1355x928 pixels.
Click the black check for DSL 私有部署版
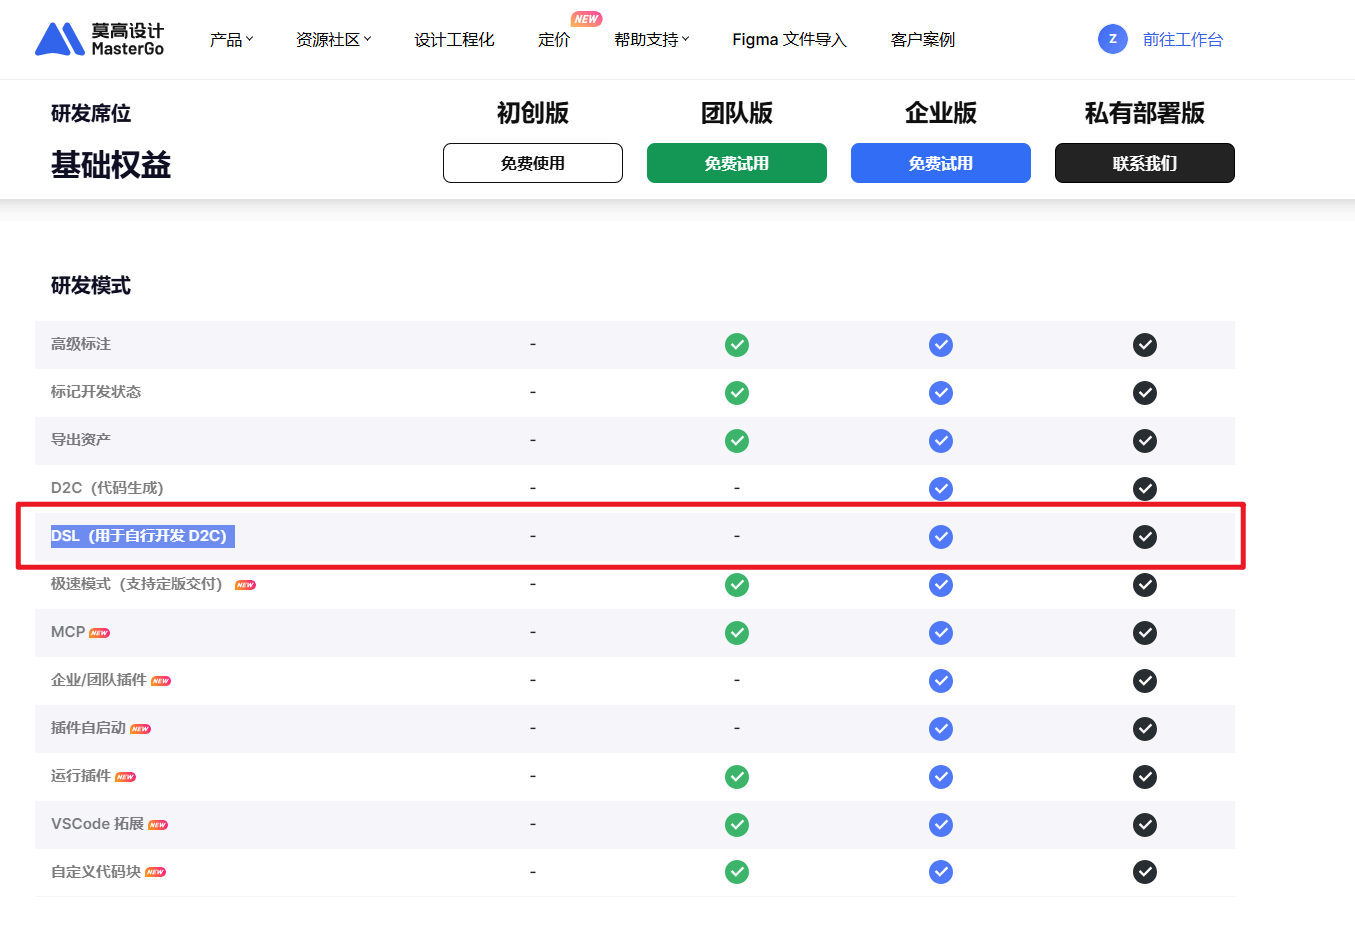(1145, 537)
